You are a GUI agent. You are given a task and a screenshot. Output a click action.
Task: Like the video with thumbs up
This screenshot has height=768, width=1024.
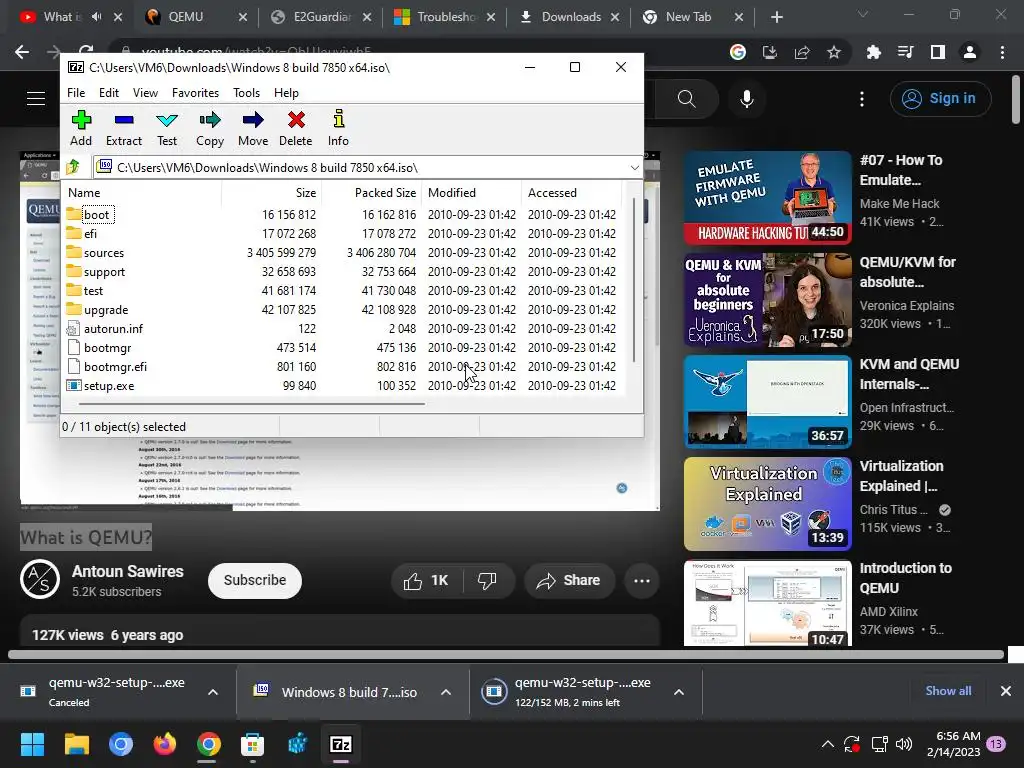(426, 581)
